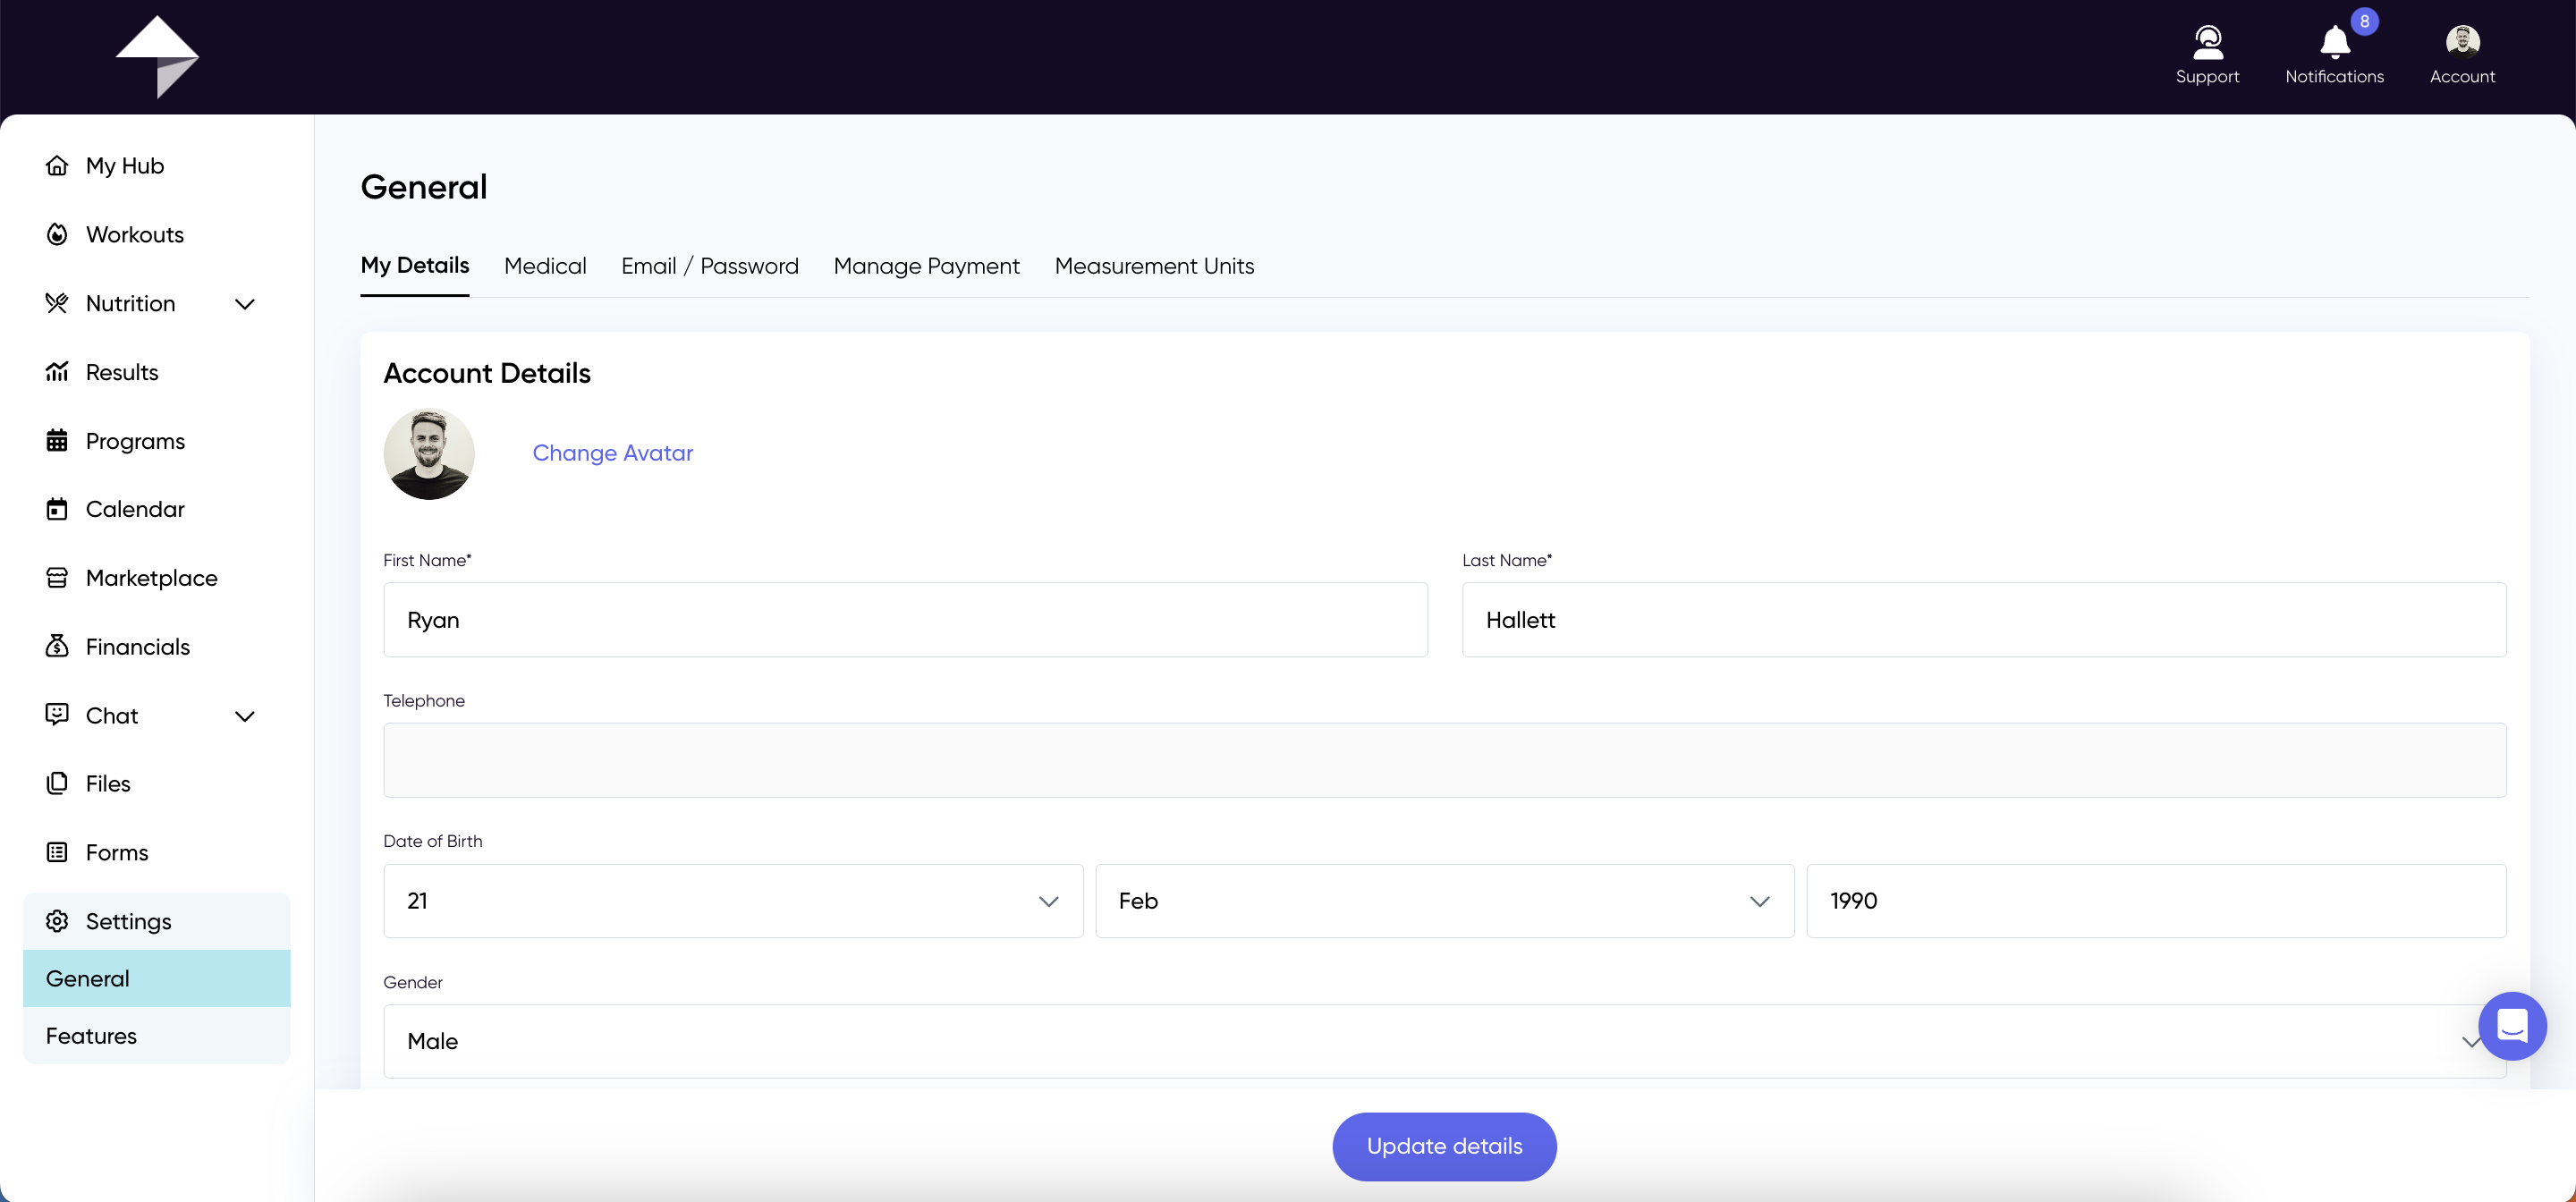Image resolution: width=2576 pixels, height=1202 pixels.
Task: Click the Last Name field with Hallett
Action: [x=1984, y=620]
